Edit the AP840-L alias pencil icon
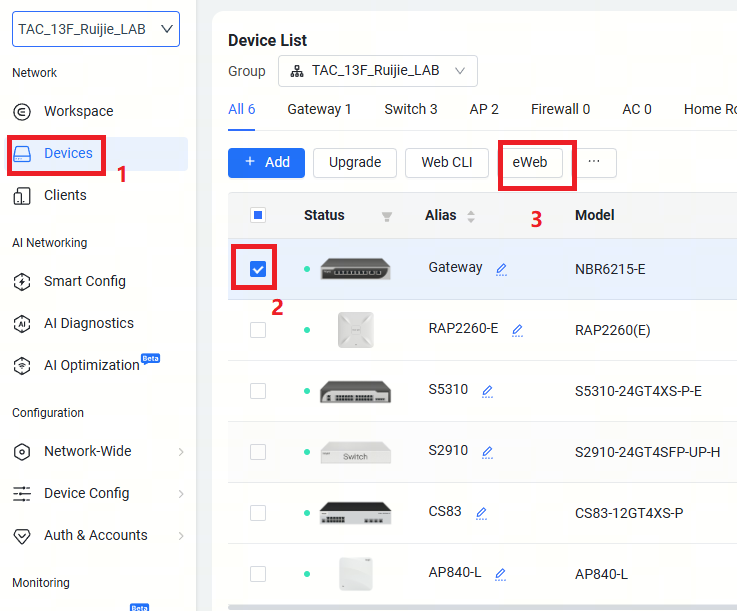737x611 pixels. click(x=501, y=574)
